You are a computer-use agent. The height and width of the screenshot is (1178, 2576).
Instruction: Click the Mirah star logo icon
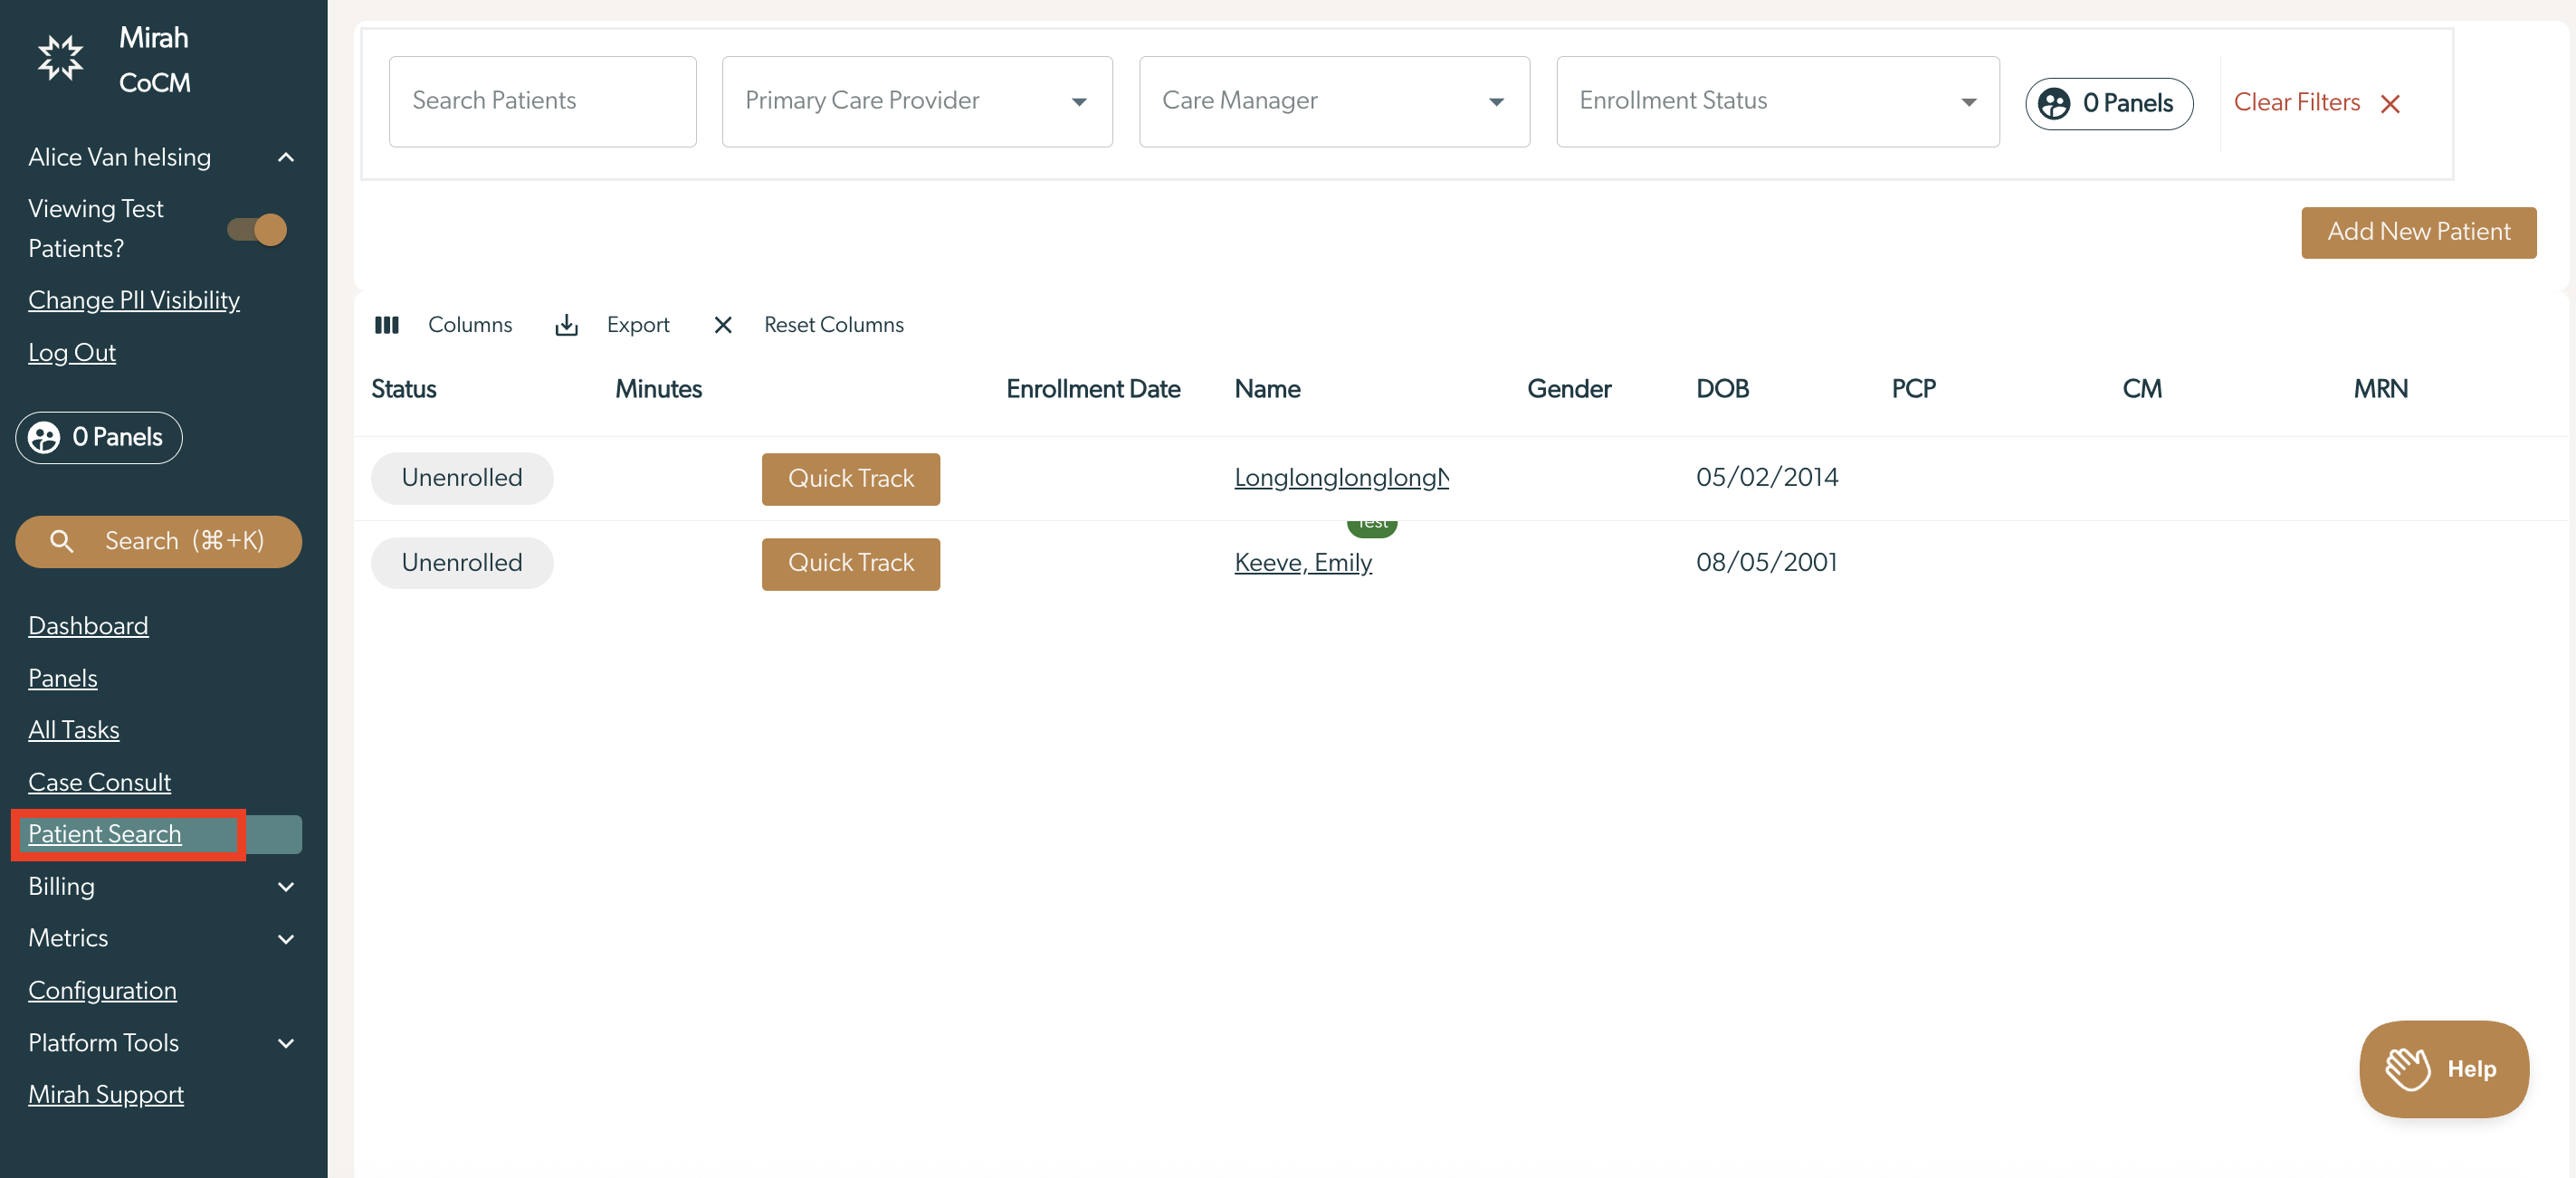pos(60,58)
